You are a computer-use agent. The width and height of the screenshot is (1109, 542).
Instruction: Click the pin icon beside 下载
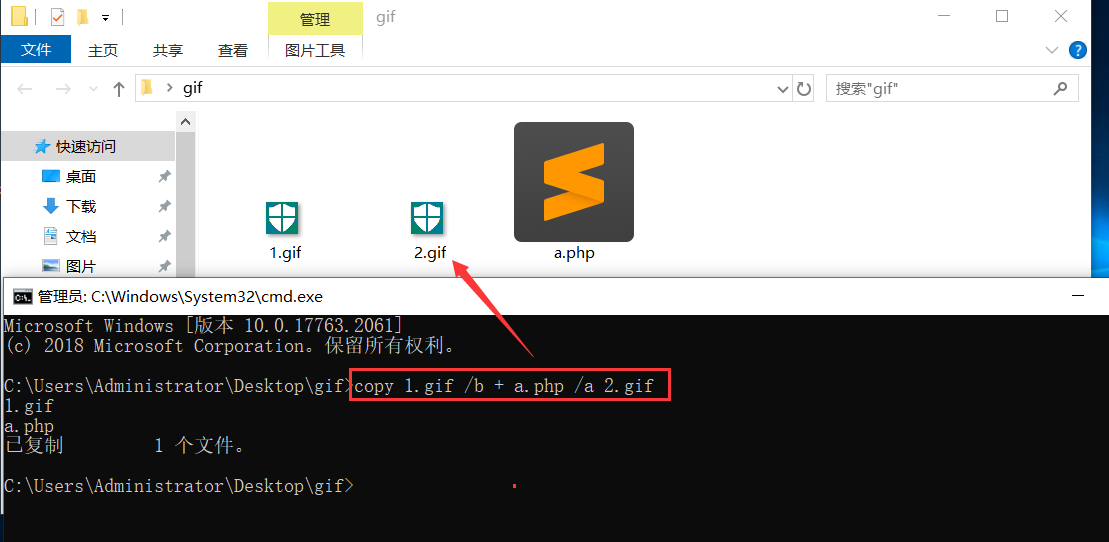[x=164, y=207]
